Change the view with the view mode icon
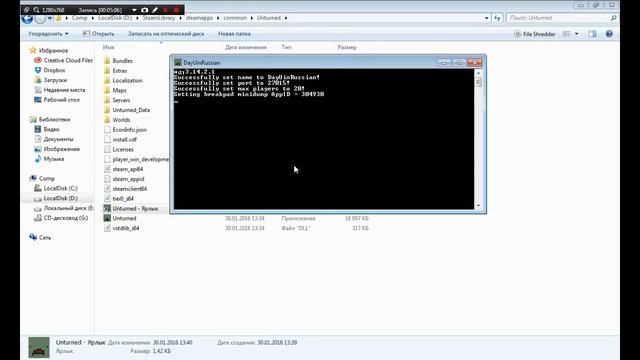640x360 pixels. (x=567, y=34)
